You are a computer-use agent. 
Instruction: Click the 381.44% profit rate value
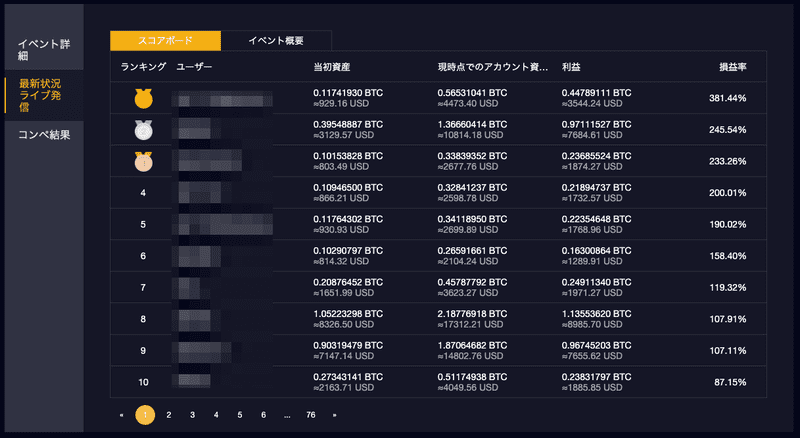point(728,98)
